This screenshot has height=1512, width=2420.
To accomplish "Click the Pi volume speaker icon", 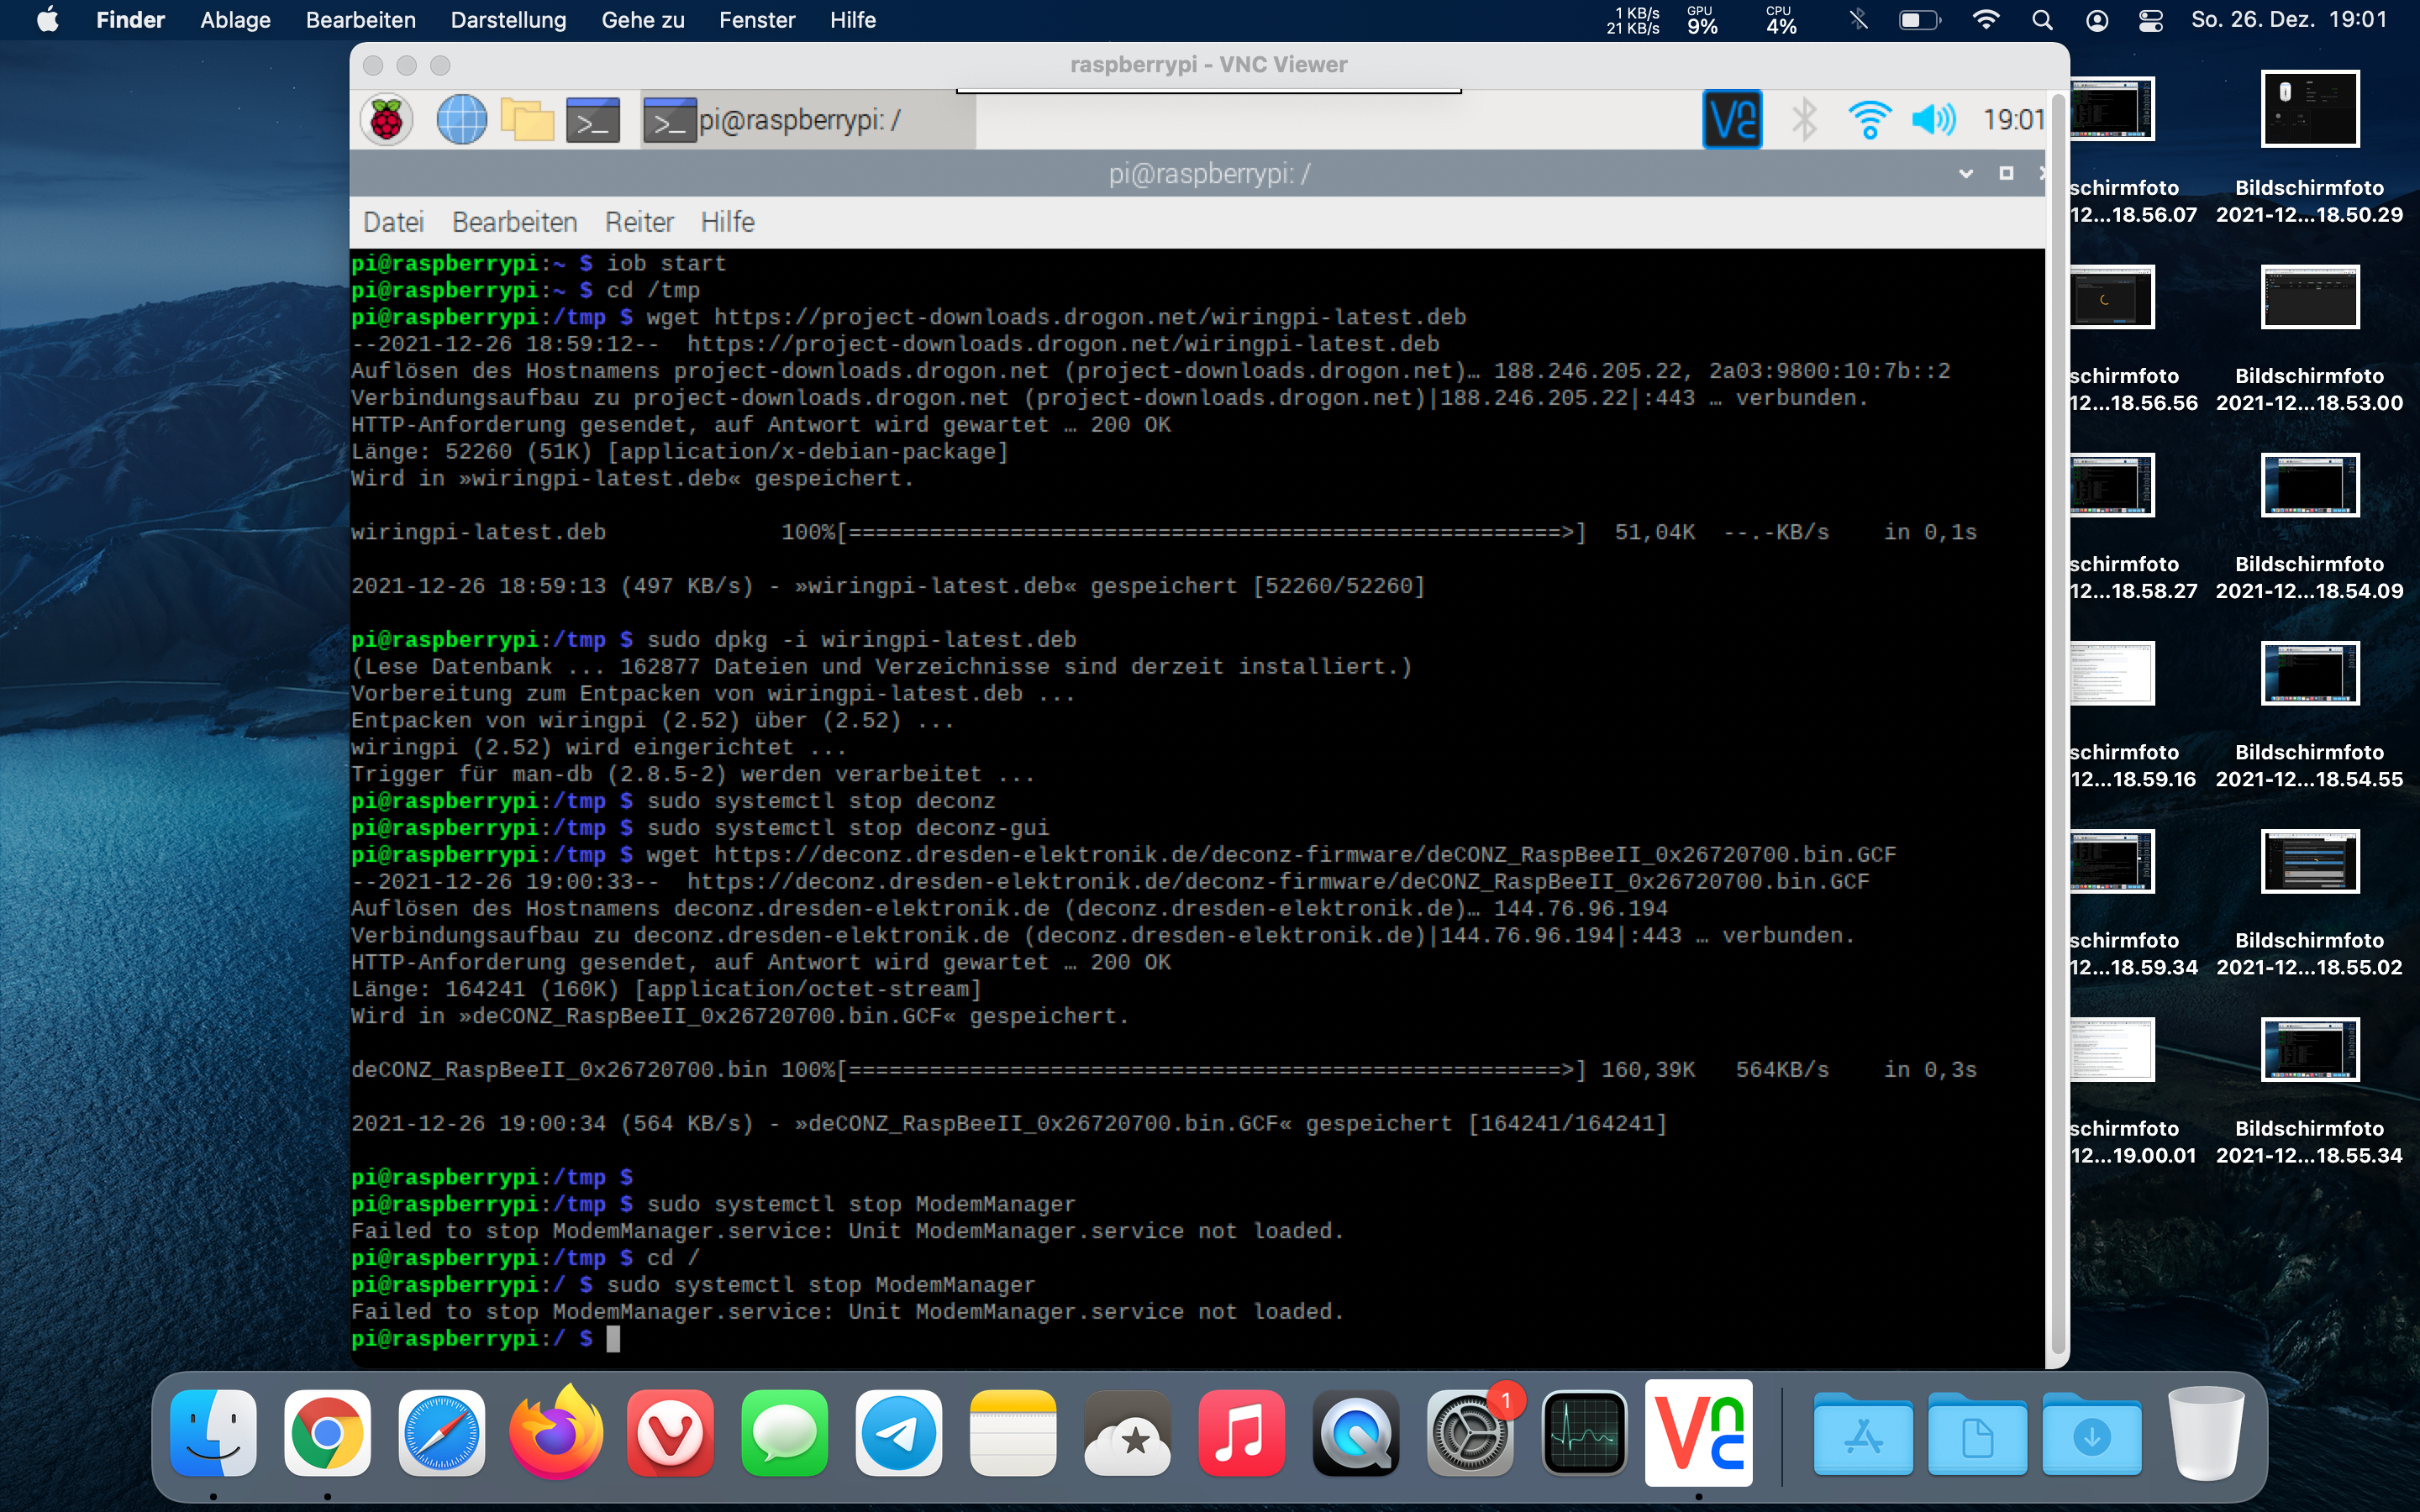I will 1933,120.
